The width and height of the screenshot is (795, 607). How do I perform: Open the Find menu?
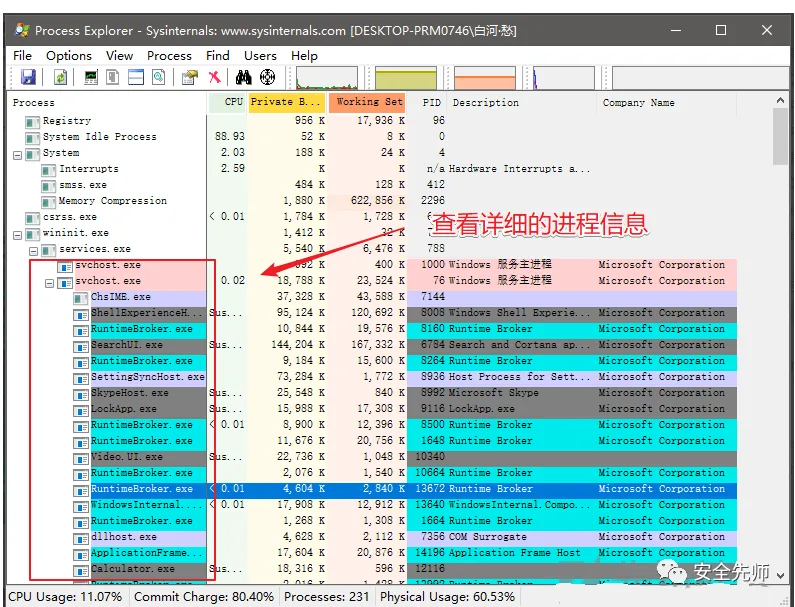point(218,55)
